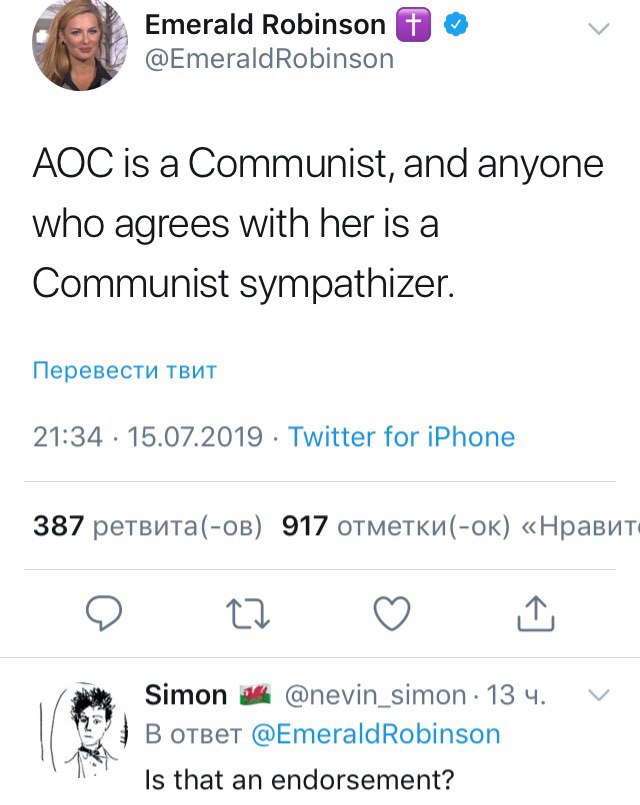Click the purple cross emoji icon

tap(414, 25)
